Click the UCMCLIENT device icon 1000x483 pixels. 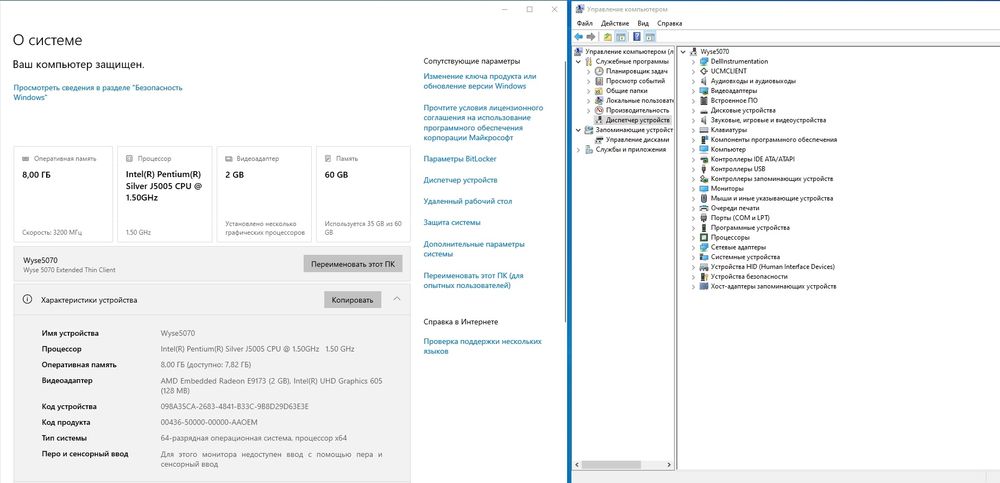pyautogui.click(x=704, y=71)
